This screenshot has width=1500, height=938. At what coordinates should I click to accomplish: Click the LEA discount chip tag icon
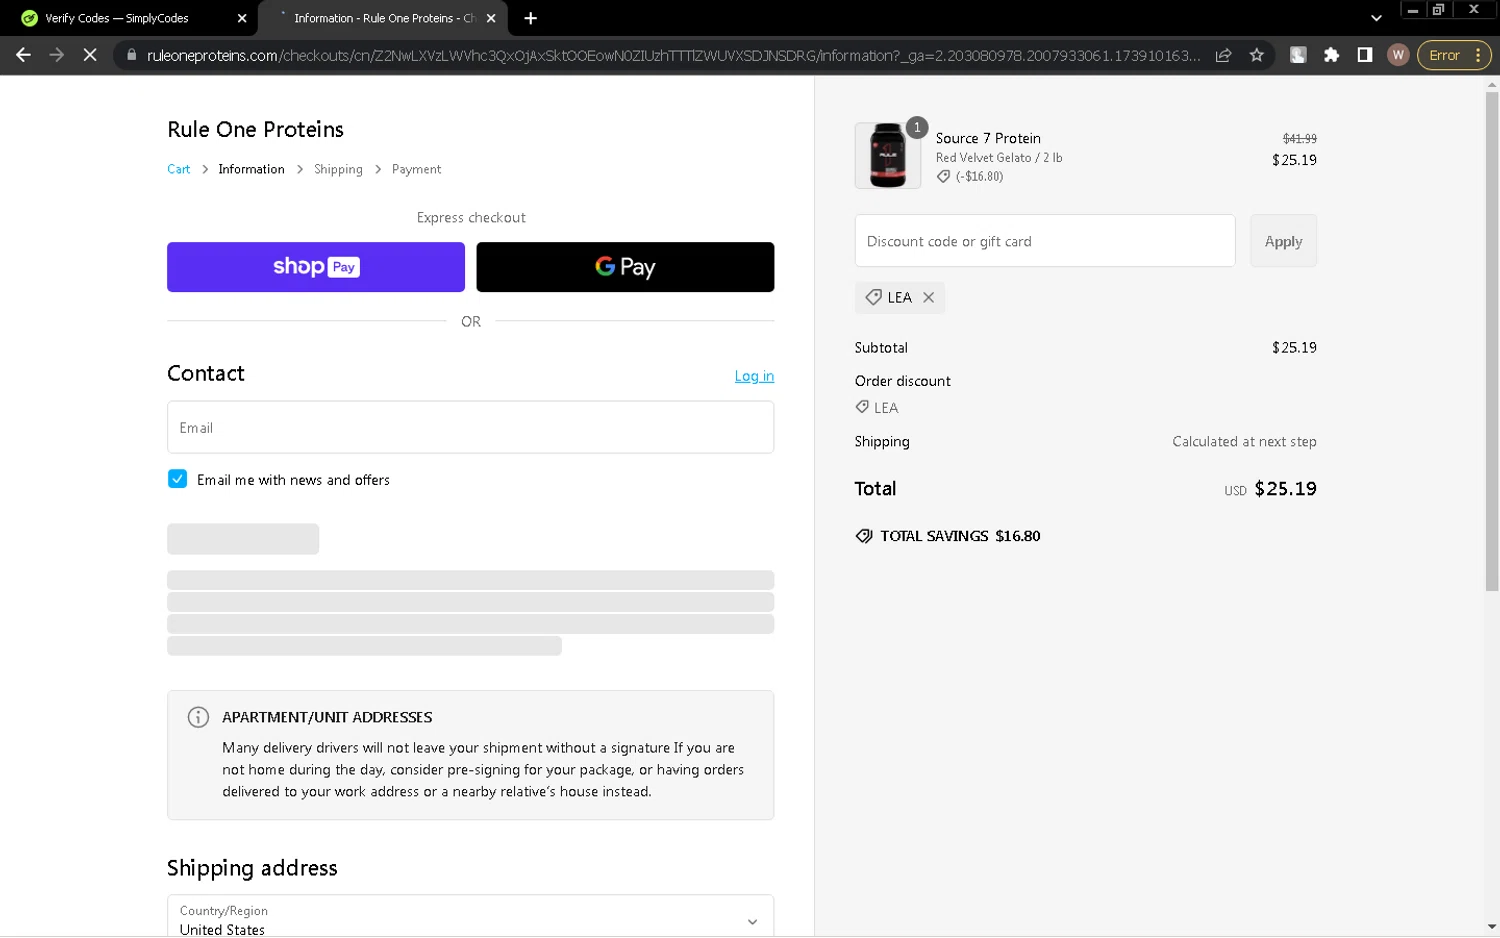tap(873, 297)
